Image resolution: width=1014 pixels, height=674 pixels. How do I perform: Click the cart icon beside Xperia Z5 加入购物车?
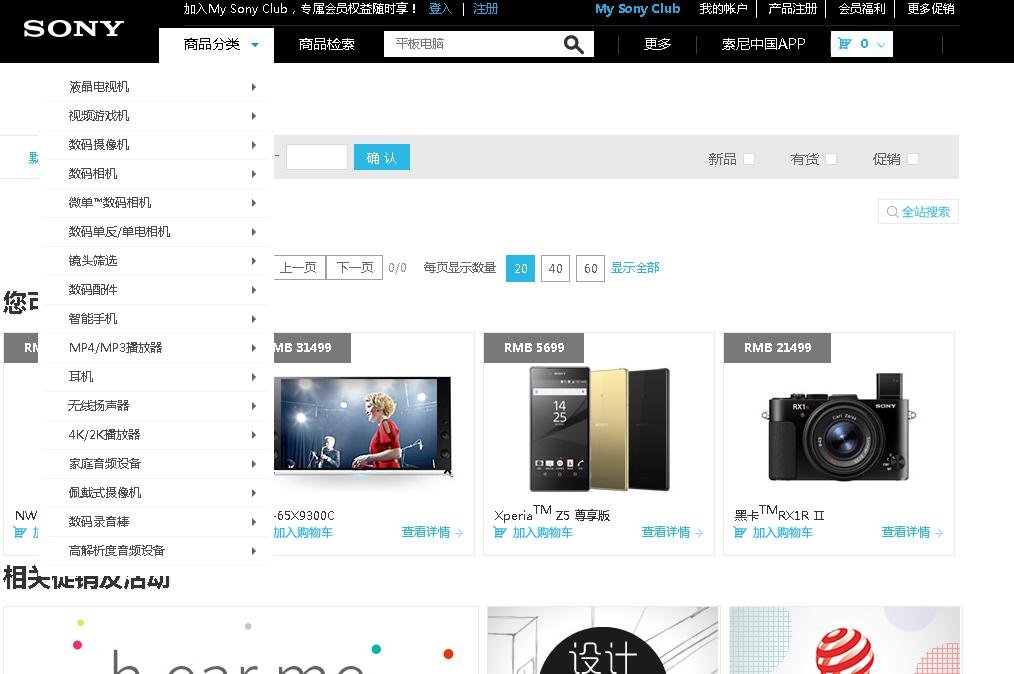[x=500, y=533]
